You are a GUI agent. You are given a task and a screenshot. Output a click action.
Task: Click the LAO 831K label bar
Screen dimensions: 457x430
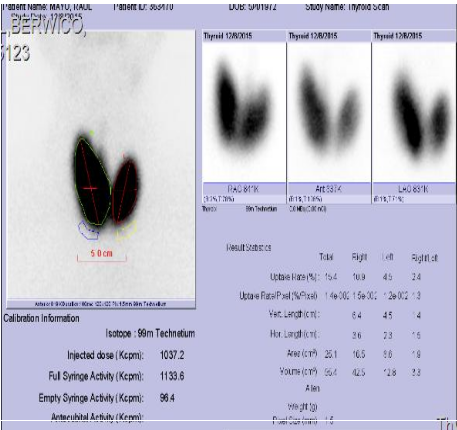click(x=414, y=189)
